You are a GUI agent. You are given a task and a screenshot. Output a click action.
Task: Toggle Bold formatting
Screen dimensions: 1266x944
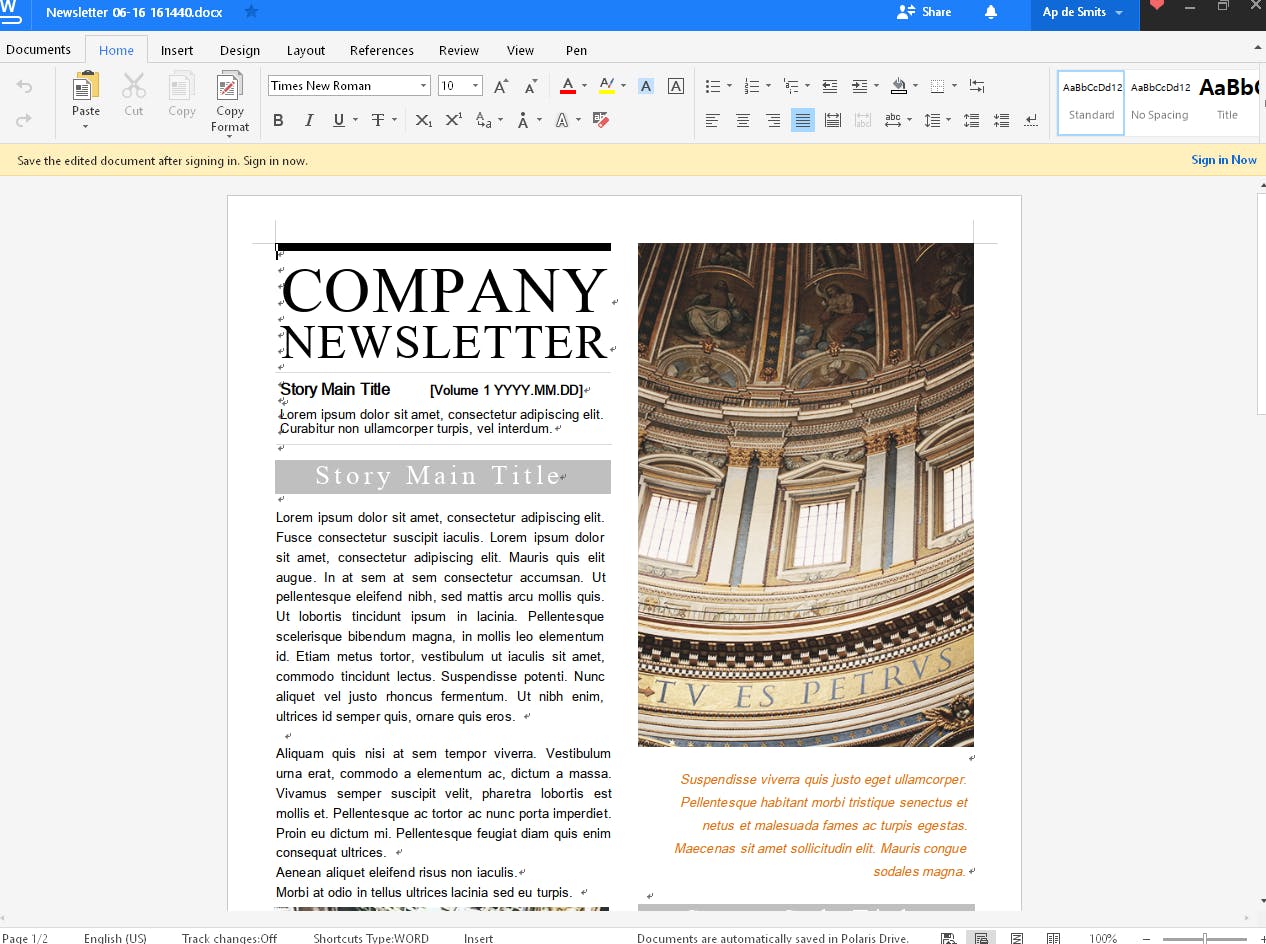tap(278, 120)
